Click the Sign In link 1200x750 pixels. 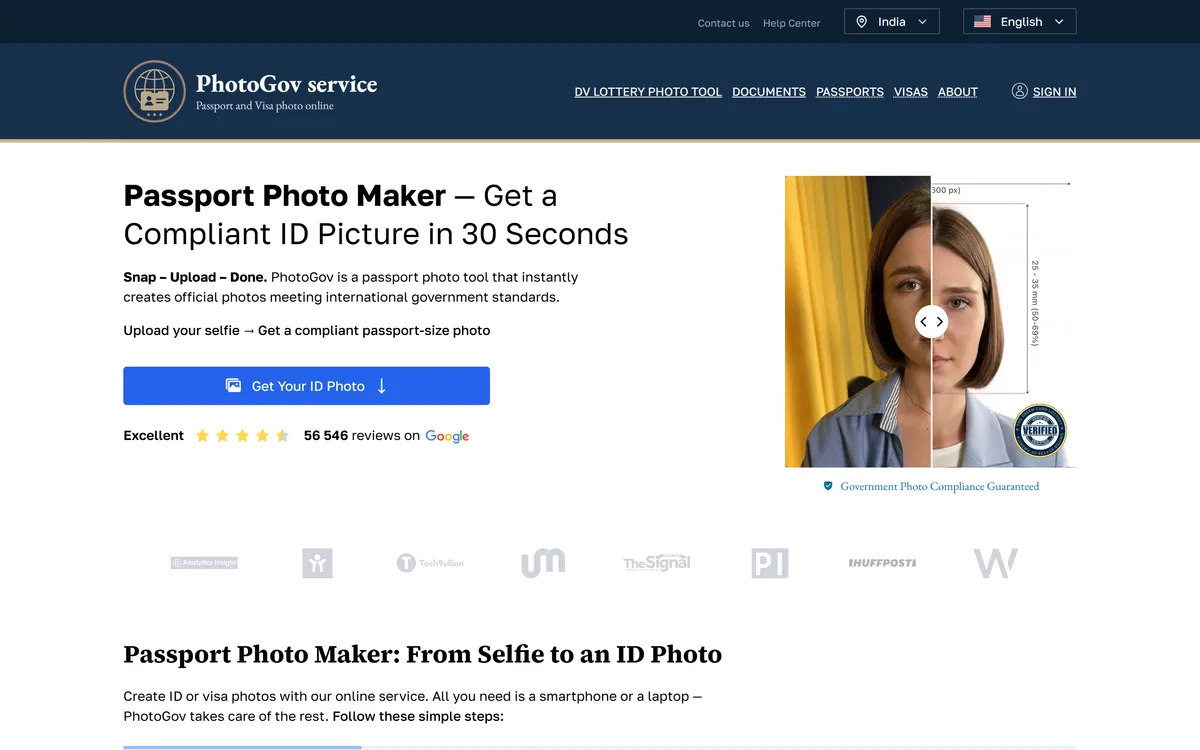[1054, 92]
